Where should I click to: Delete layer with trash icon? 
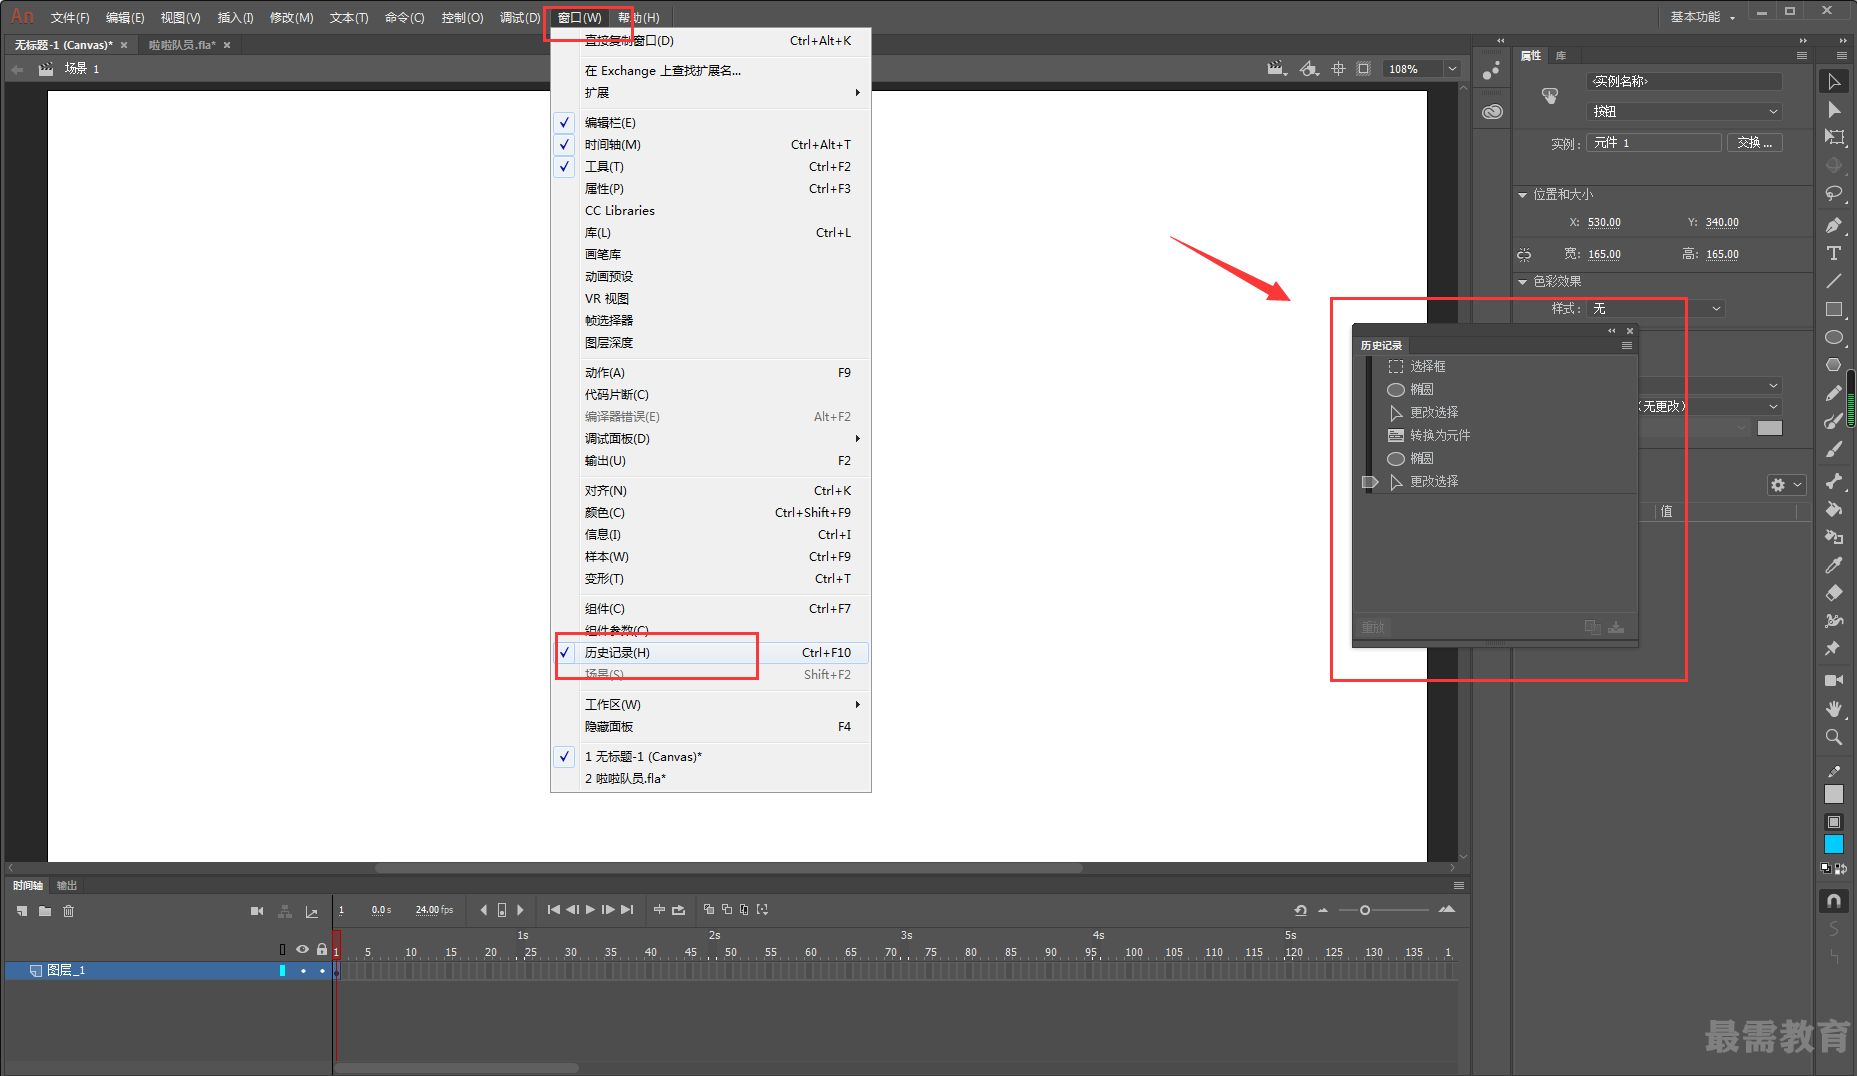pos(69,911)
